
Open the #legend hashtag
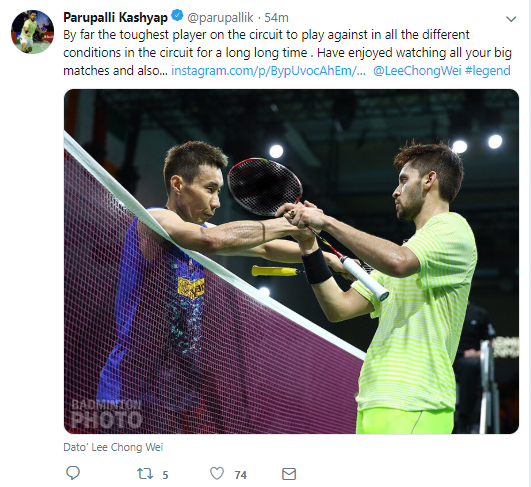pos(488,70)
